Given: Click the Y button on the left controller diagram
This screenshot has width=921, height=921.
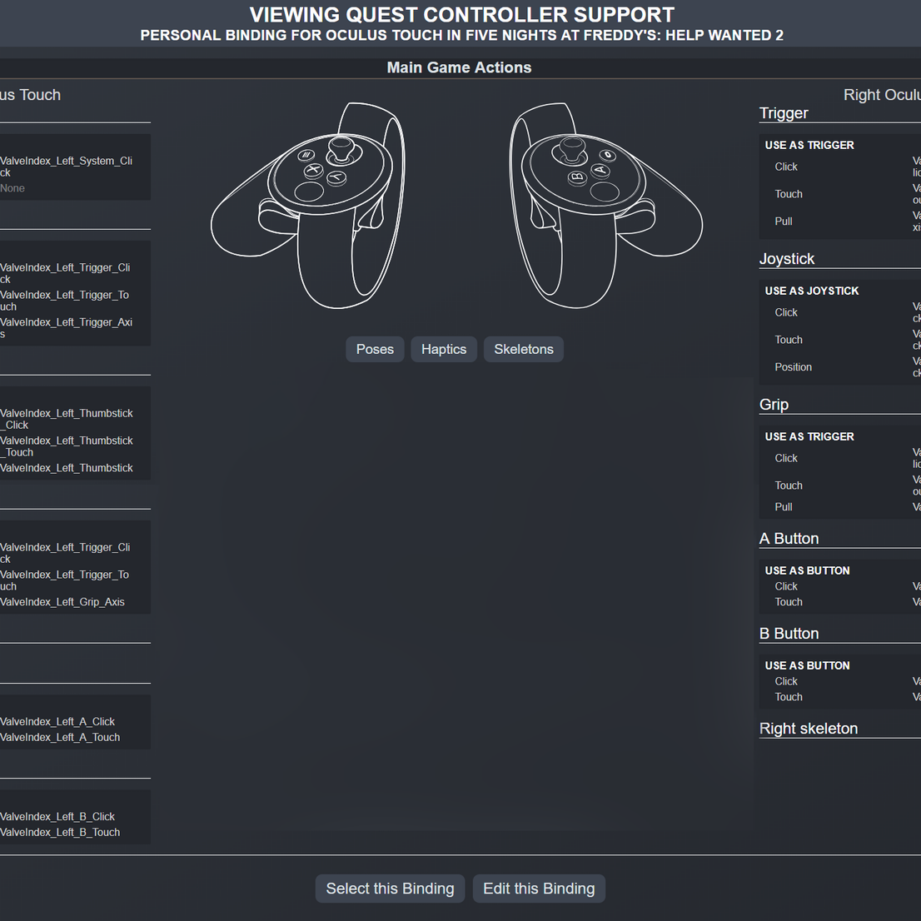Looking at the screenshot, I should click(337, 177).
